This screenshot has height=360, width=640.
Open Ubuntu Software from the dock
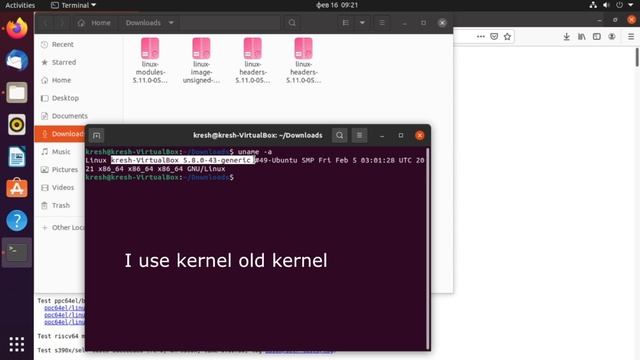pyautogui.click(x=17, y=189)
